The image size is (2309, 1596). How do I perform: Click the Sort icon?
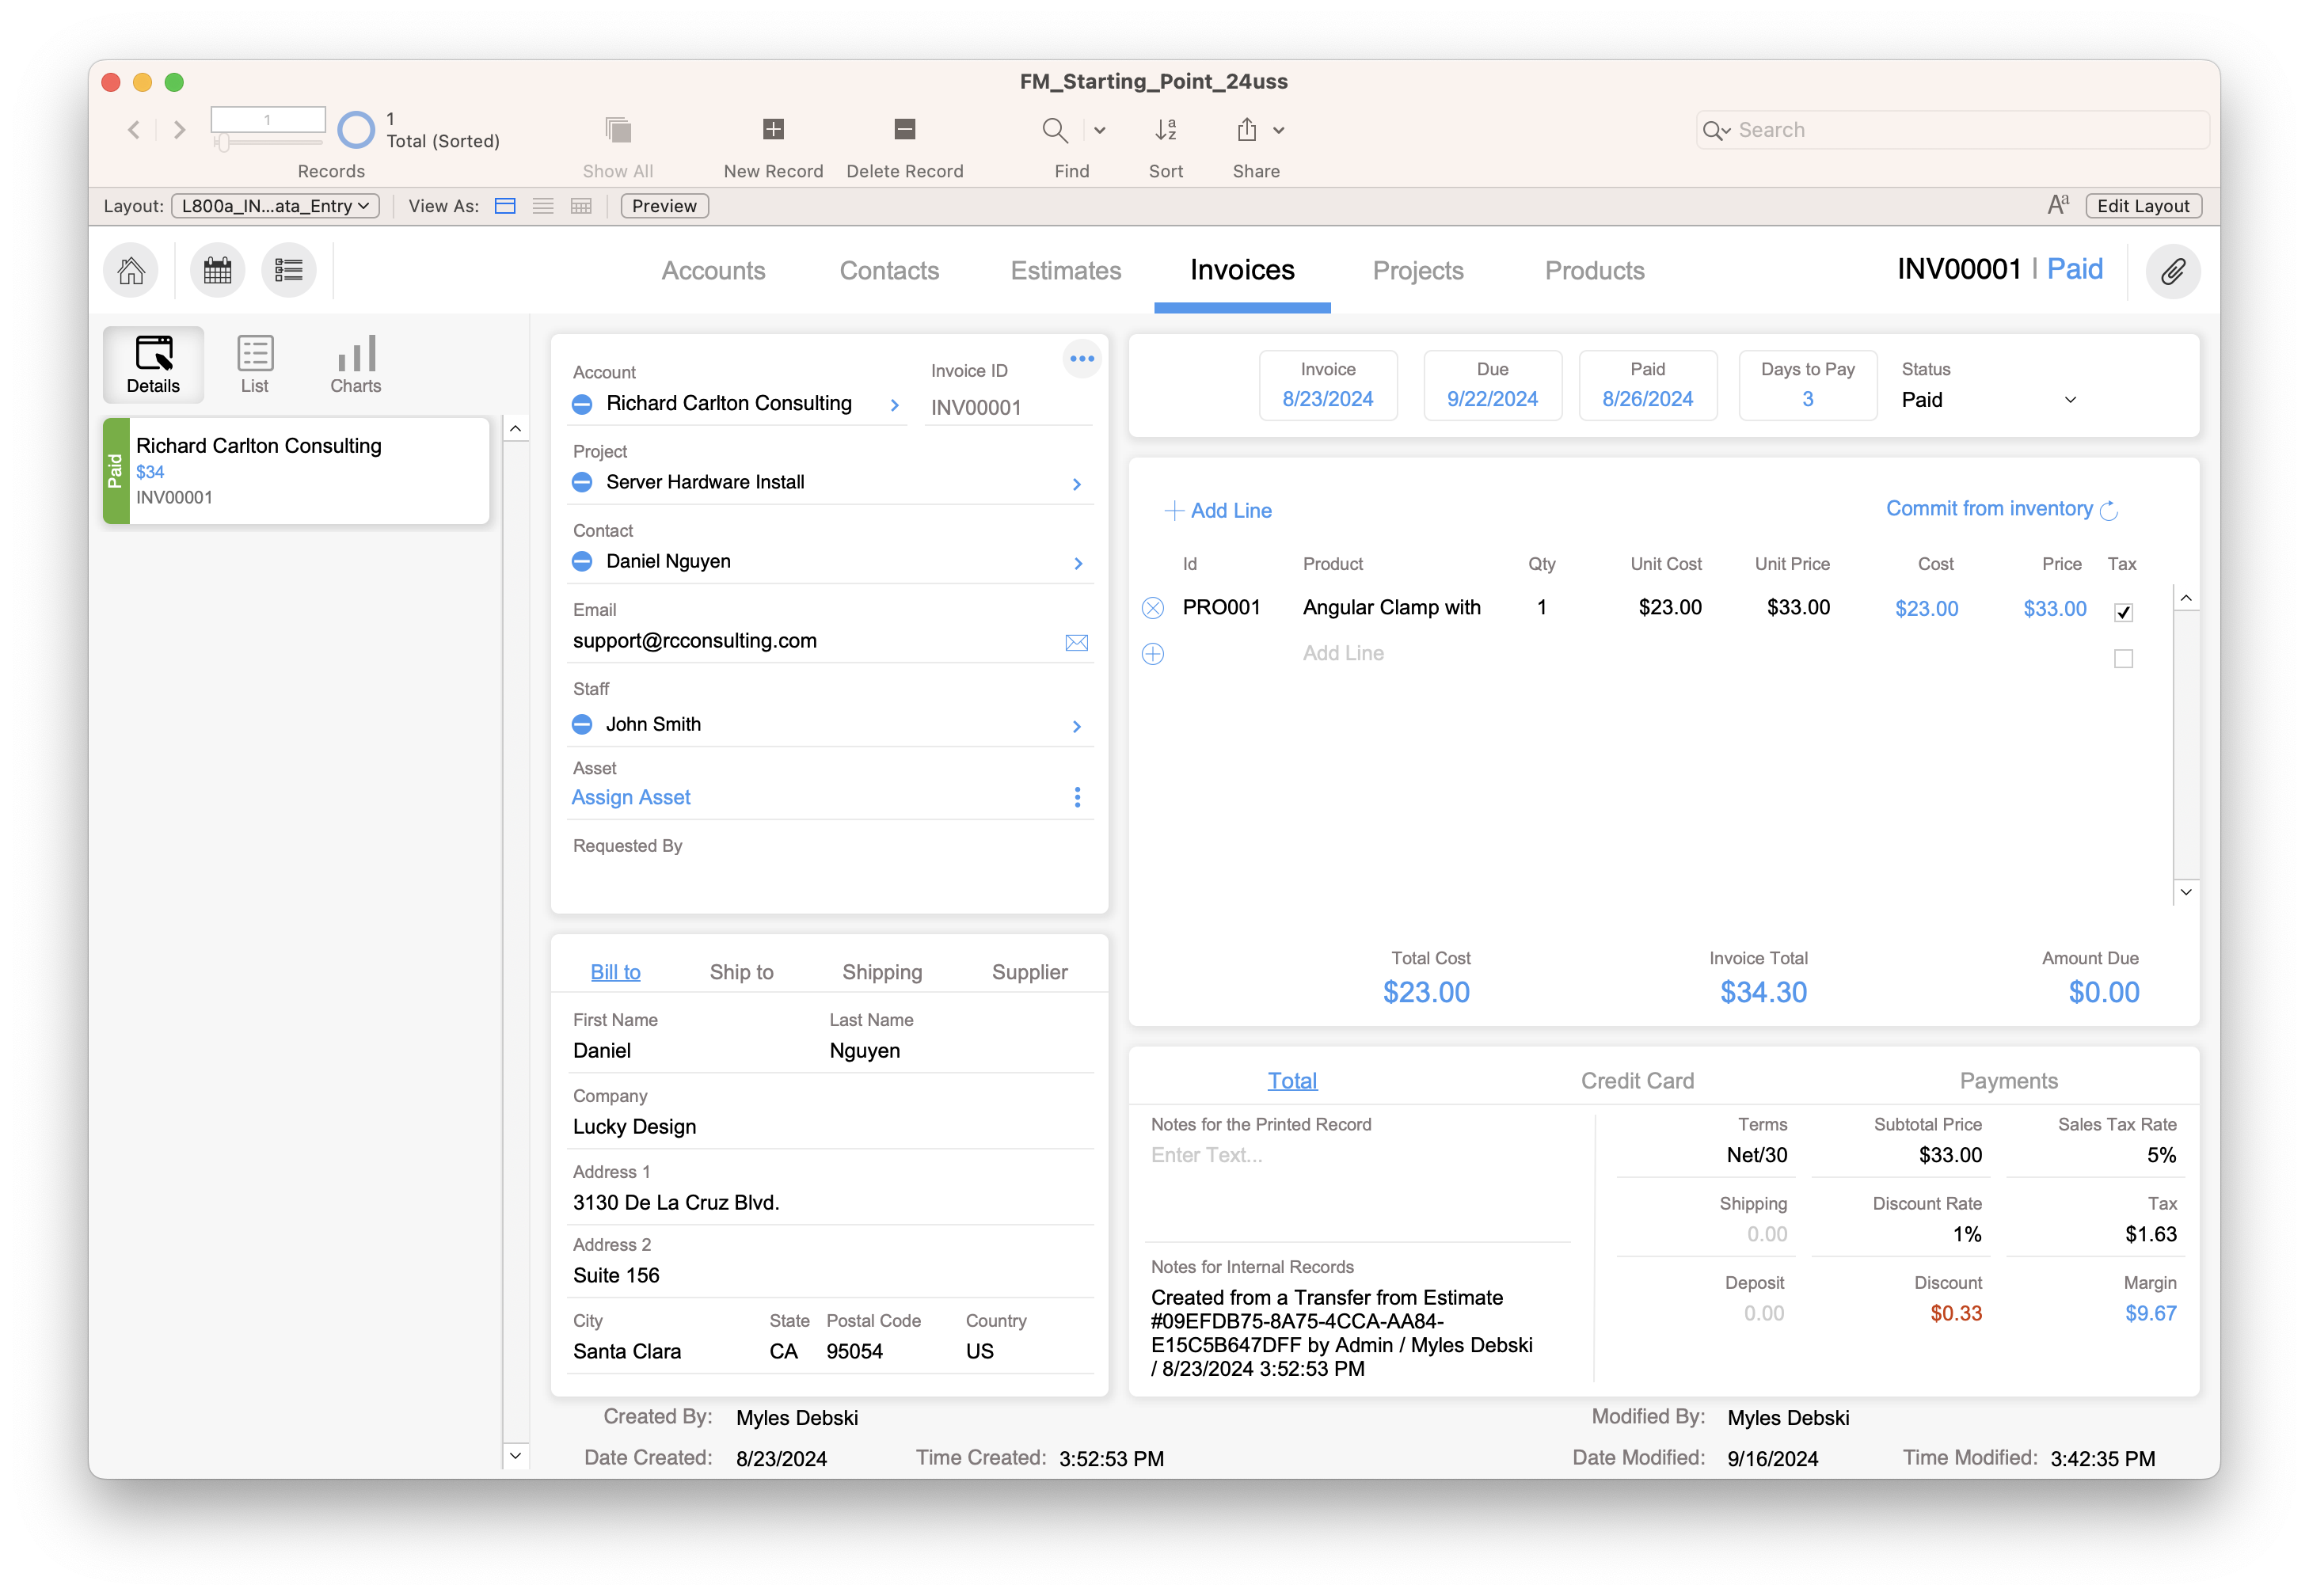tap(1165, 129)
